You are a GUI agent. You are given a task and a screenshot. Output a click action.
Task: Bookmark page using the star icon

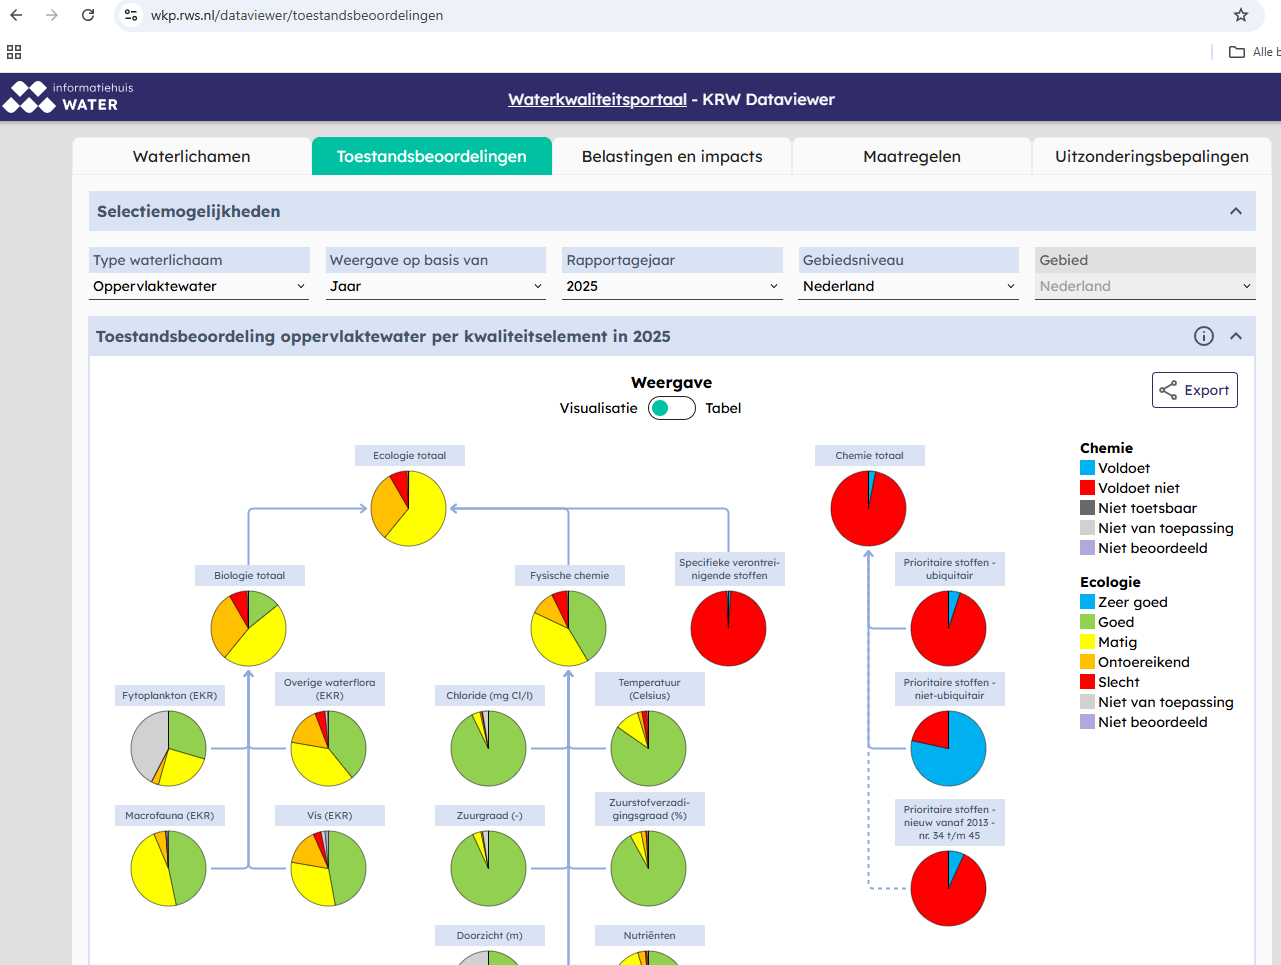1240,15
